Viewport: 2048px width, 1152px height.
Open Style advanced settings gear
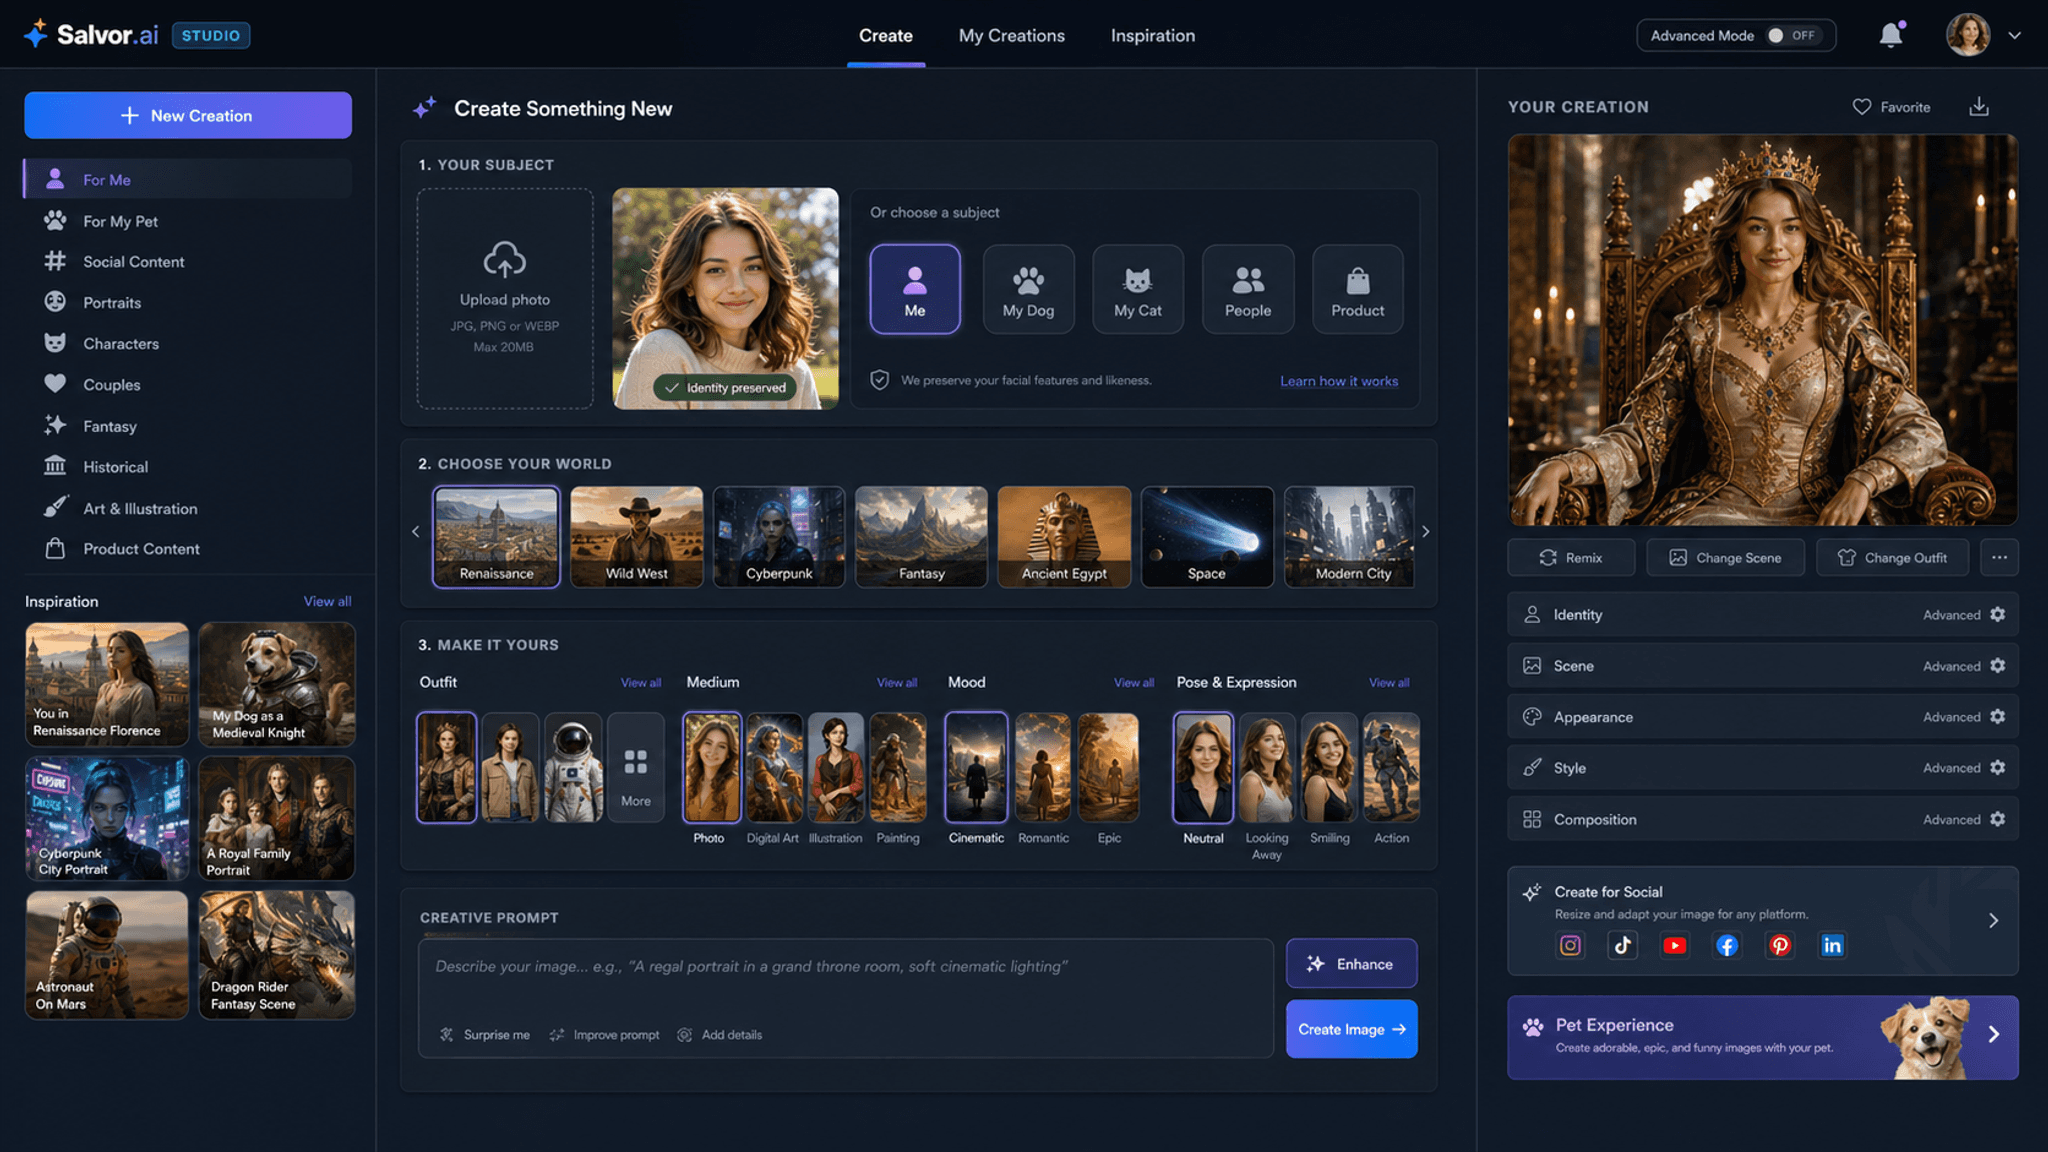click(1997, 768)
